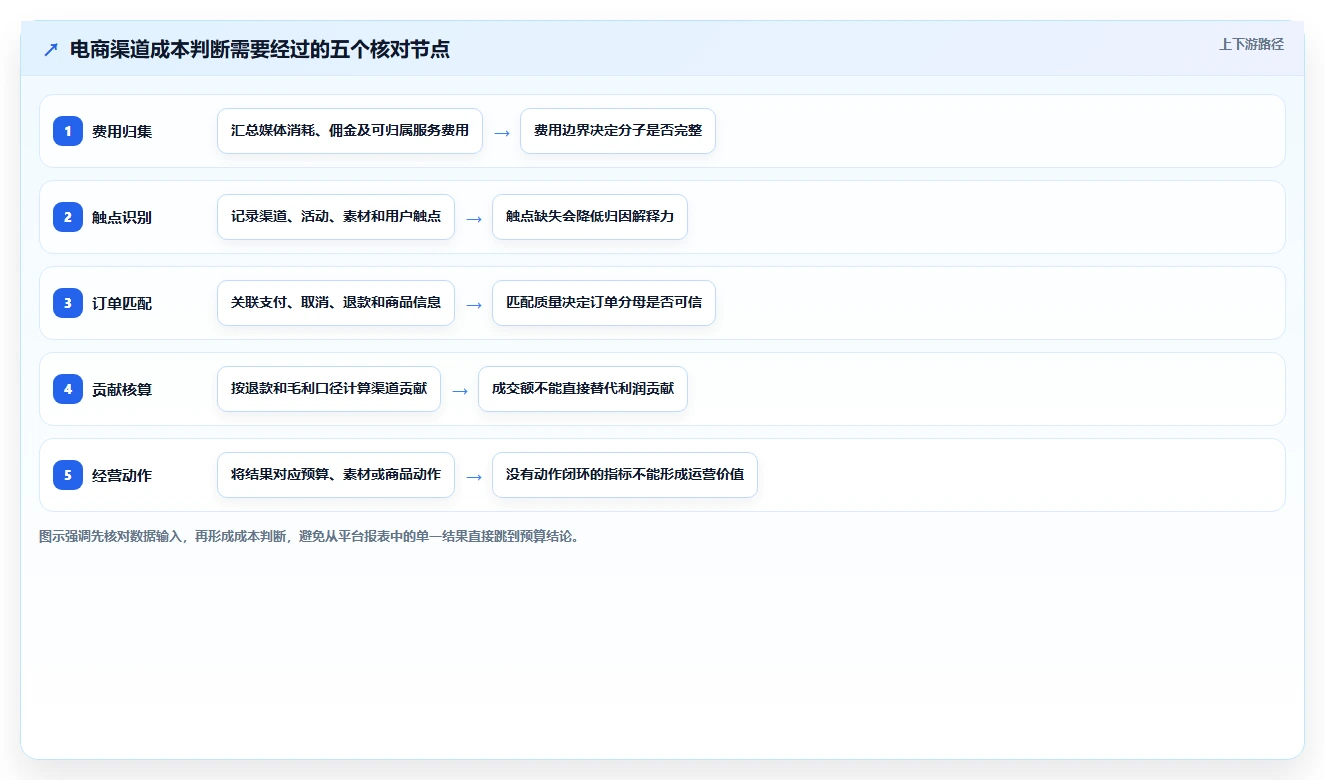This screenshot has height=780, width=1325.
Task: Select step number 3 badge
Action: (68, 303)
